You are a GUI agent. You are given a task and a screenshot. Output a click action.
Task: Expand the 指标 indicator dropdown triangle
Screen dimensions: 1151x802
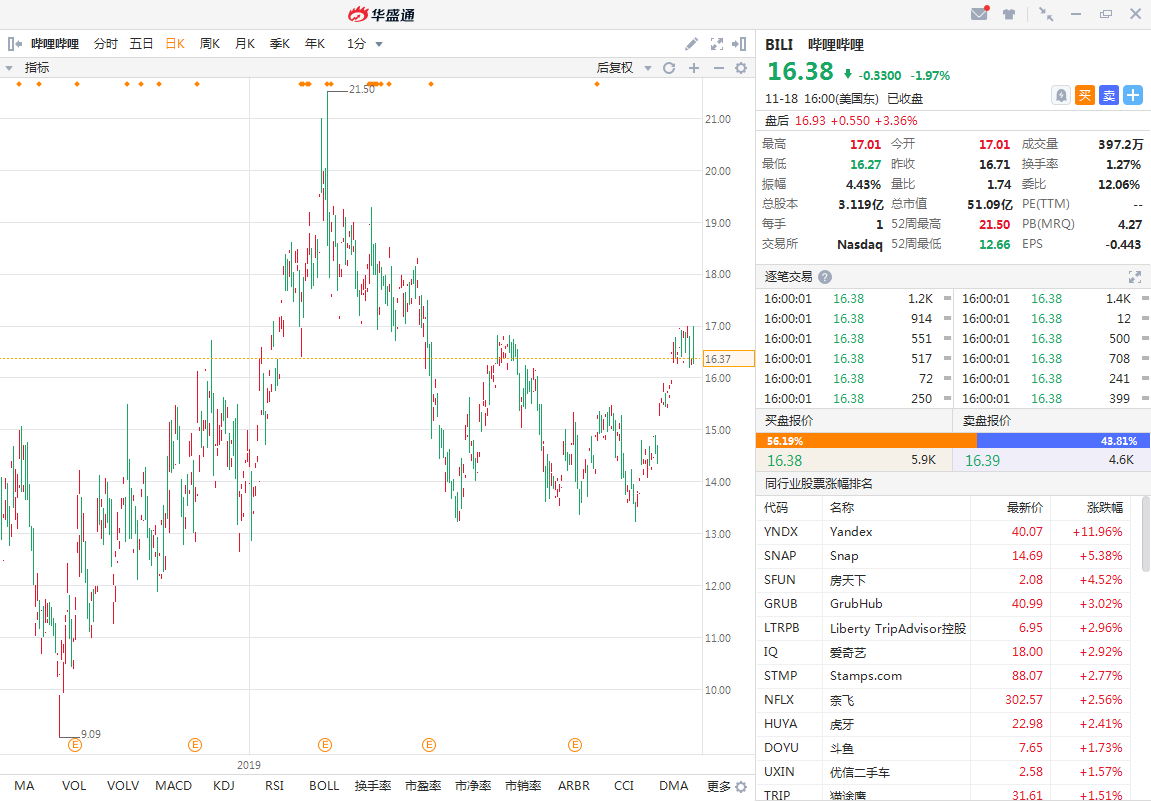click(x=9, y=68)
